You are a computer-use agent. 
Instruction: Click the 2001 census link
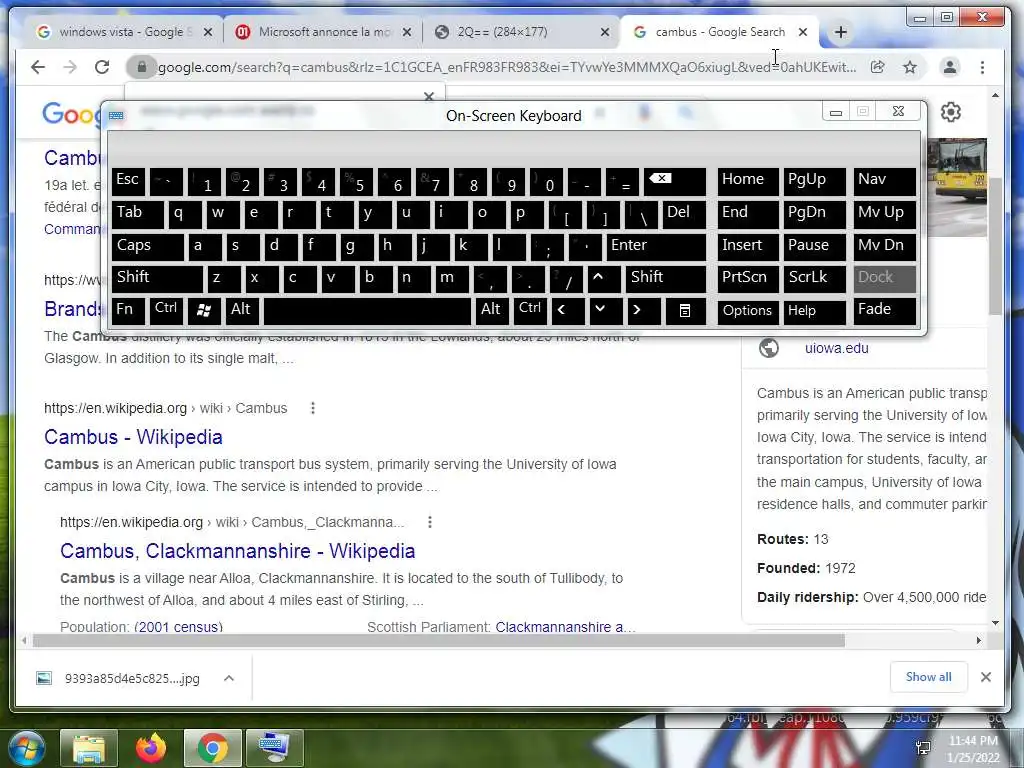[x=178, y=627]
